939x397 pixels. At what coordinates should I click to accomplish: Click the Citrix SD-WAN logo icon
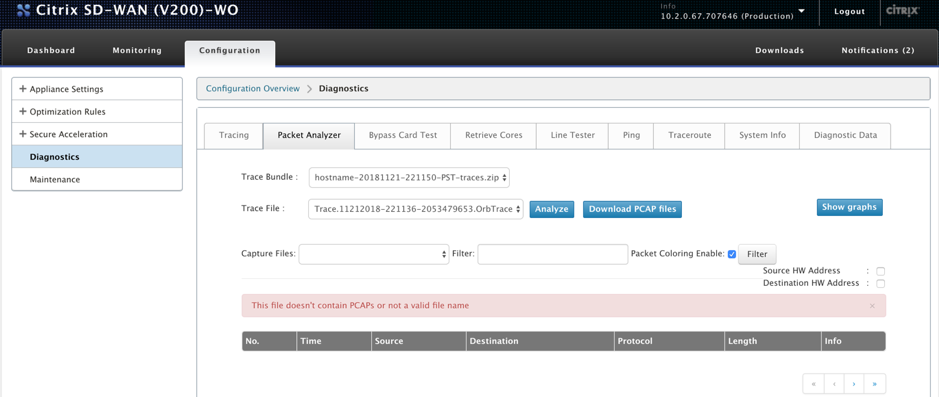pos(24,11)
